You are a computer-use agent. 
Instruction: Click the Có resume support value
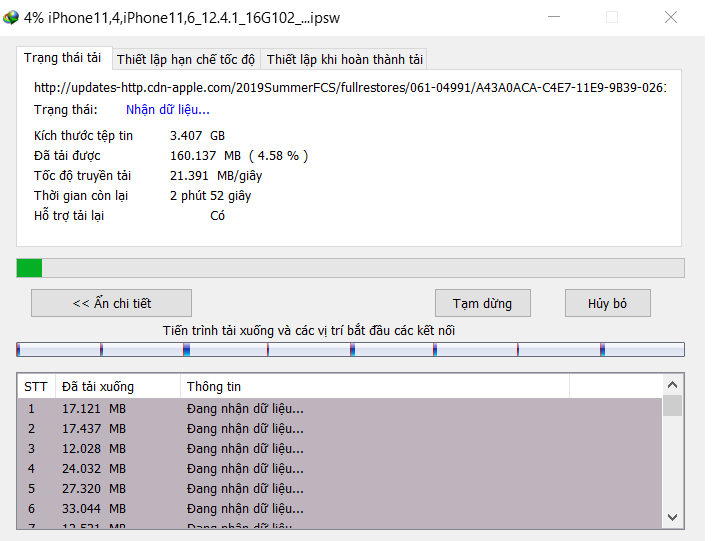coord(218,216)
